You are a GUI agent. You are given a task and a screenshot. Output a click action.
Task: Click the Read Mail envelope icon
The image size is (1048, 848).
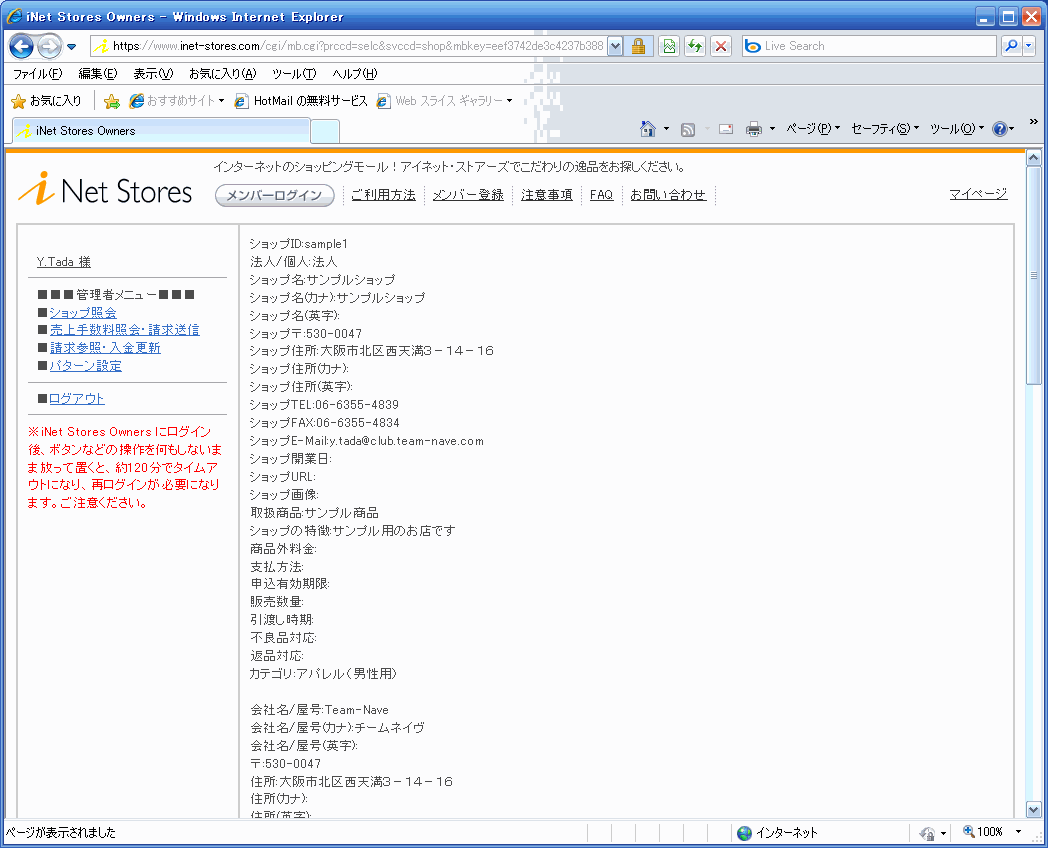(x=726, y=129)
